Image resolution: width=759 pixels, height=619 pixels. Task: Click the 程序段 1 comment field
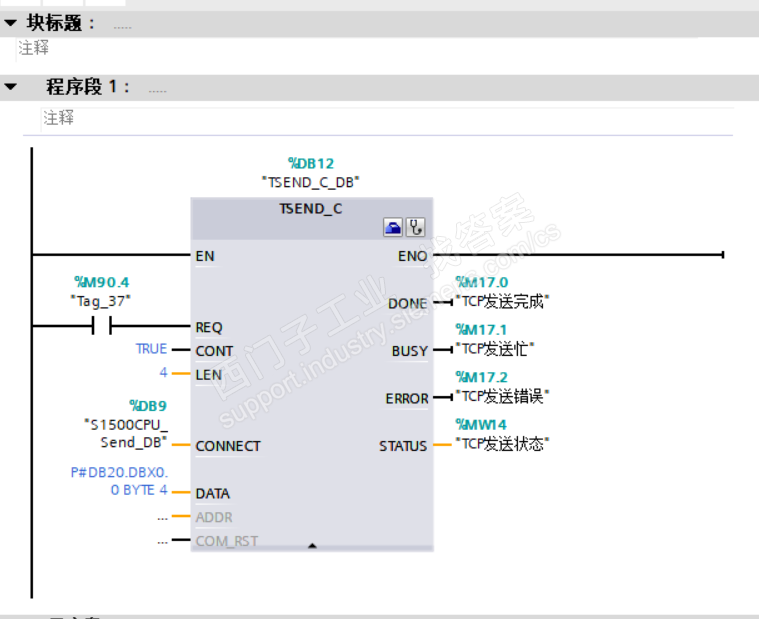coord(387,118)
